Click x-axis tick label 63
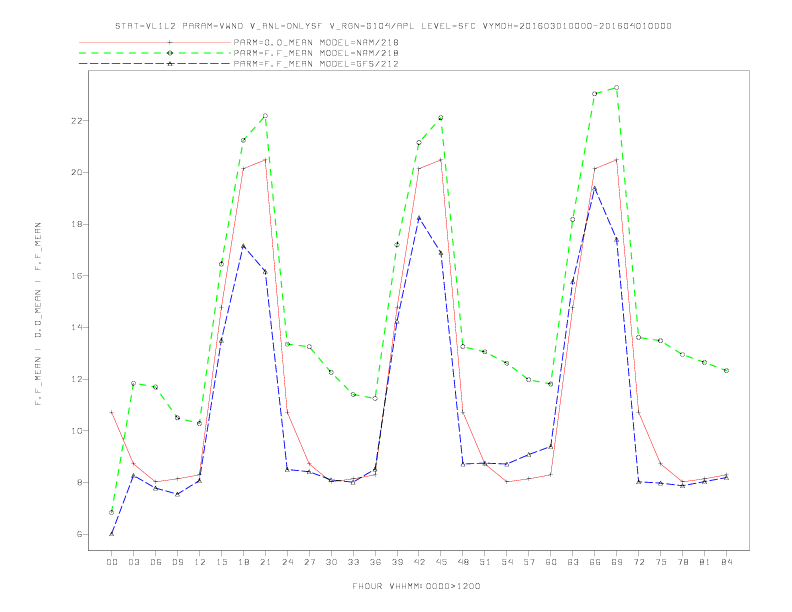792x612 pixels. [x=573, y=562]
